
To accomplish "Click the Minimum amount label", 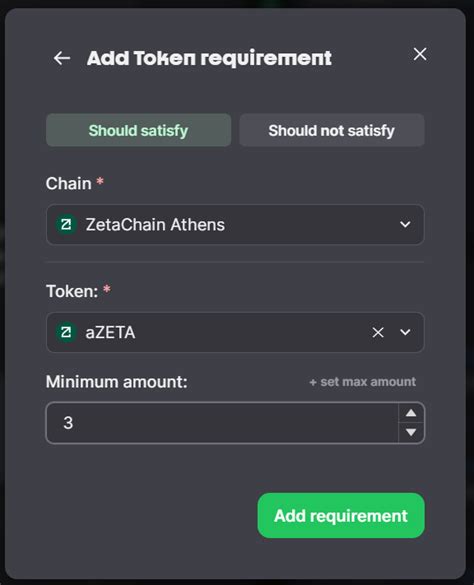I will [x=116, y=382].
